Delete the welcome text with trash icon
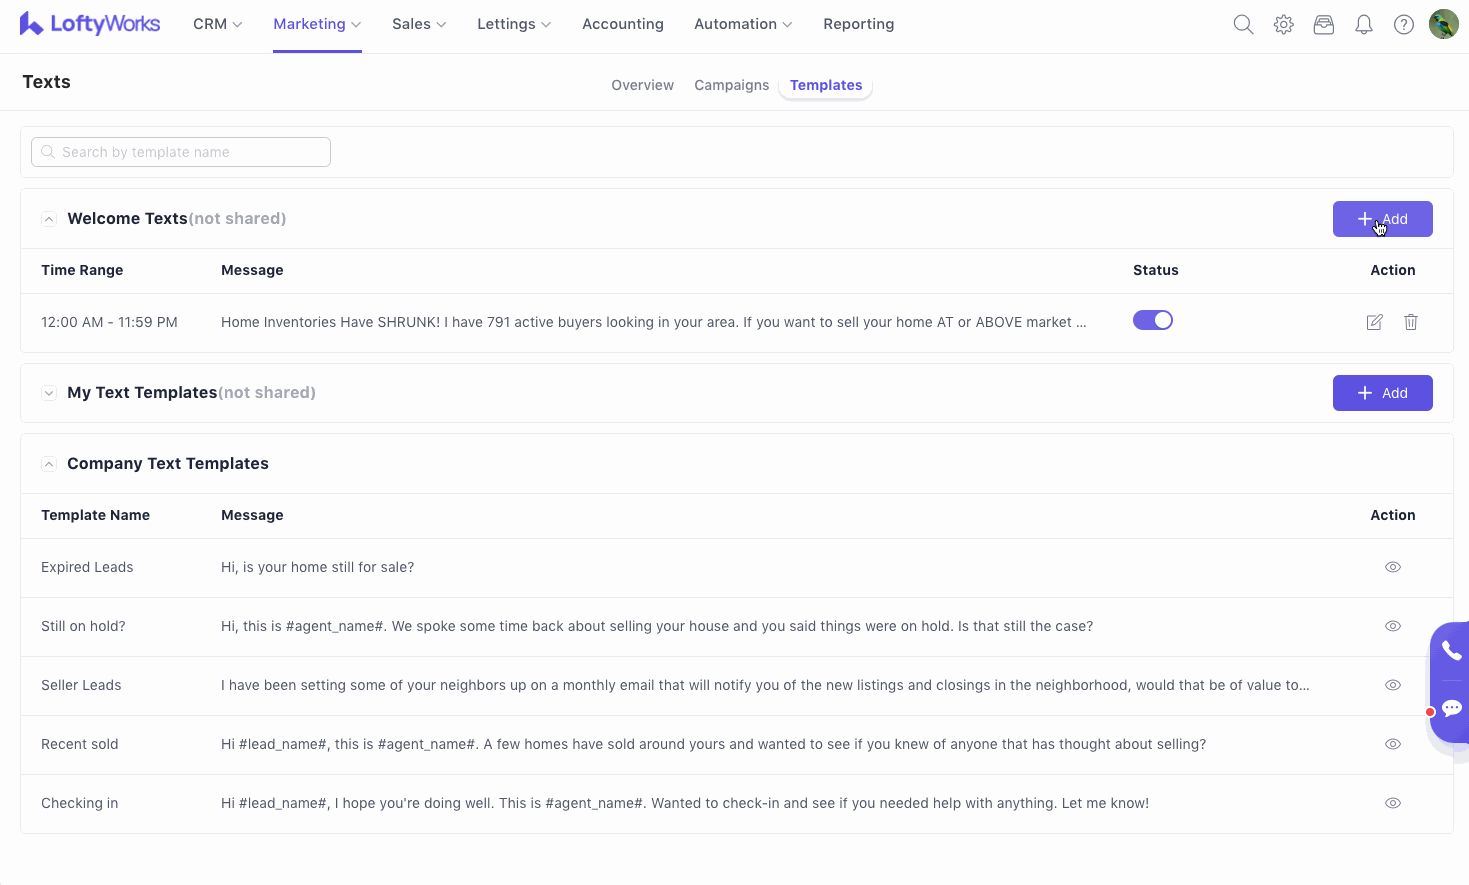The width and height of the screenshot is (1469, 885). 1411,322
